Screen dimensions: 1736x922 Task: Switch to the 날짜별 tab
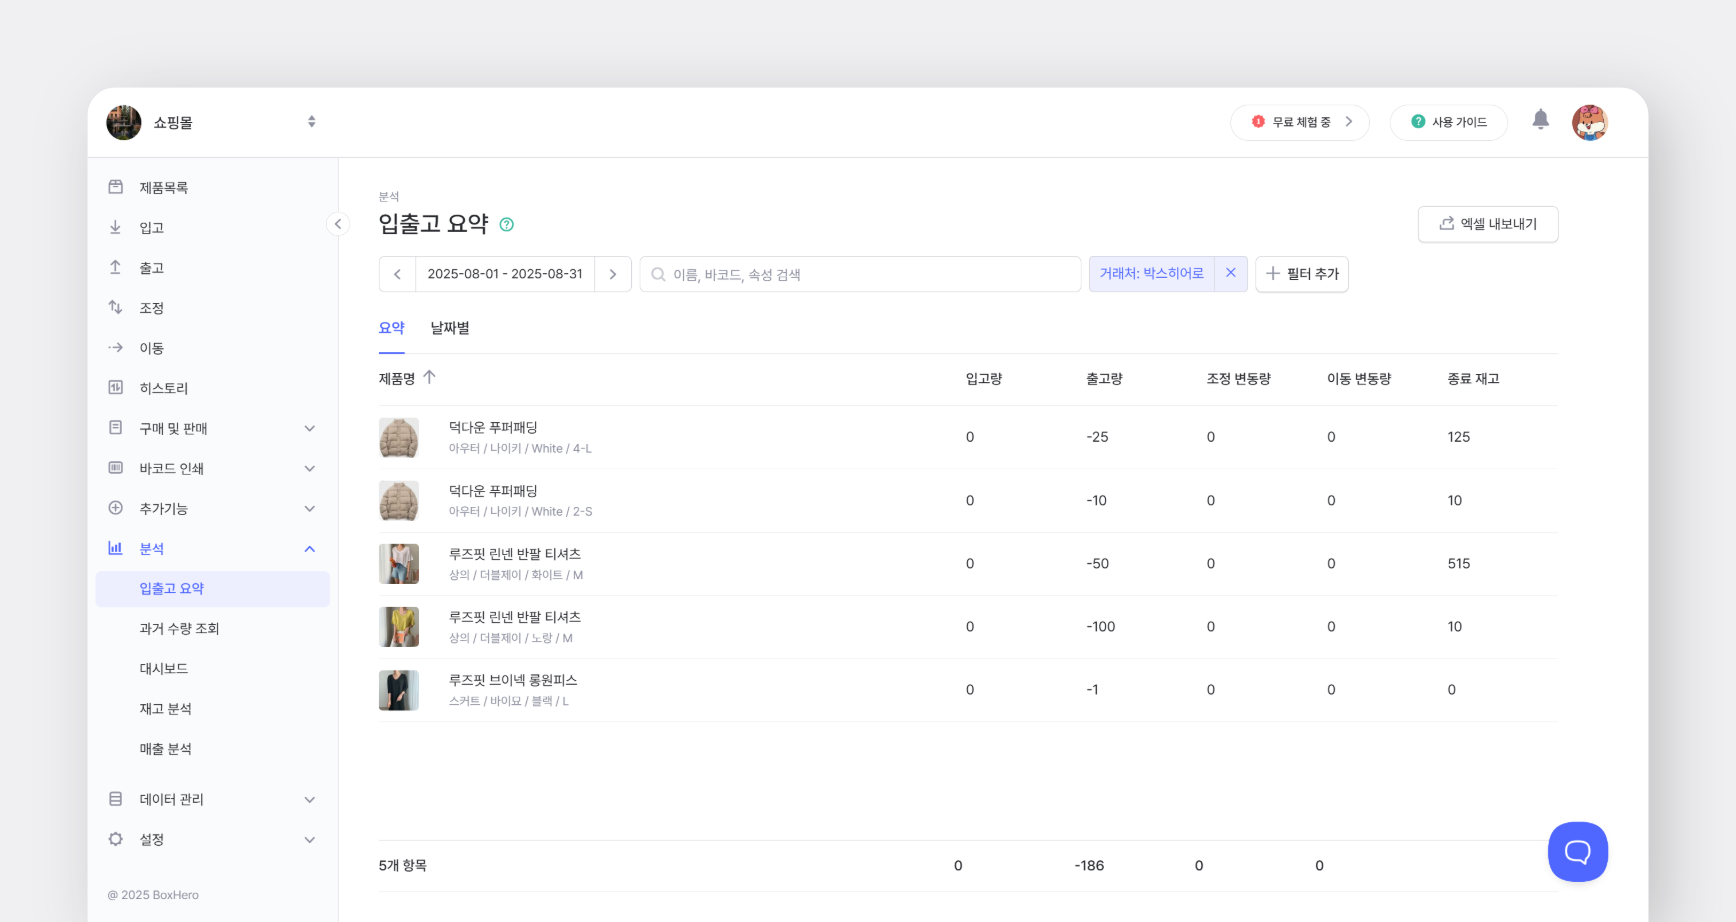coord(450,328)
